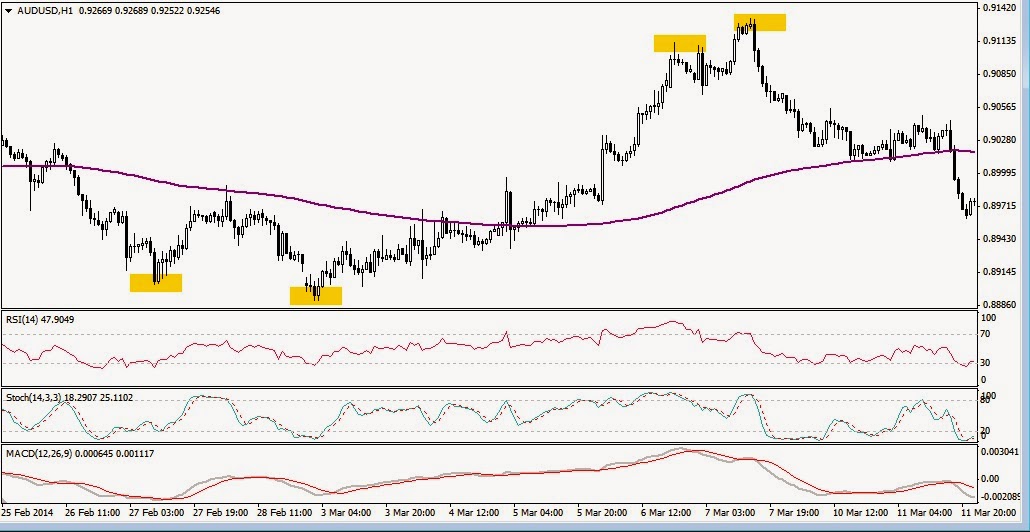Click the 70 level on the RSI scale

(985, 334)
